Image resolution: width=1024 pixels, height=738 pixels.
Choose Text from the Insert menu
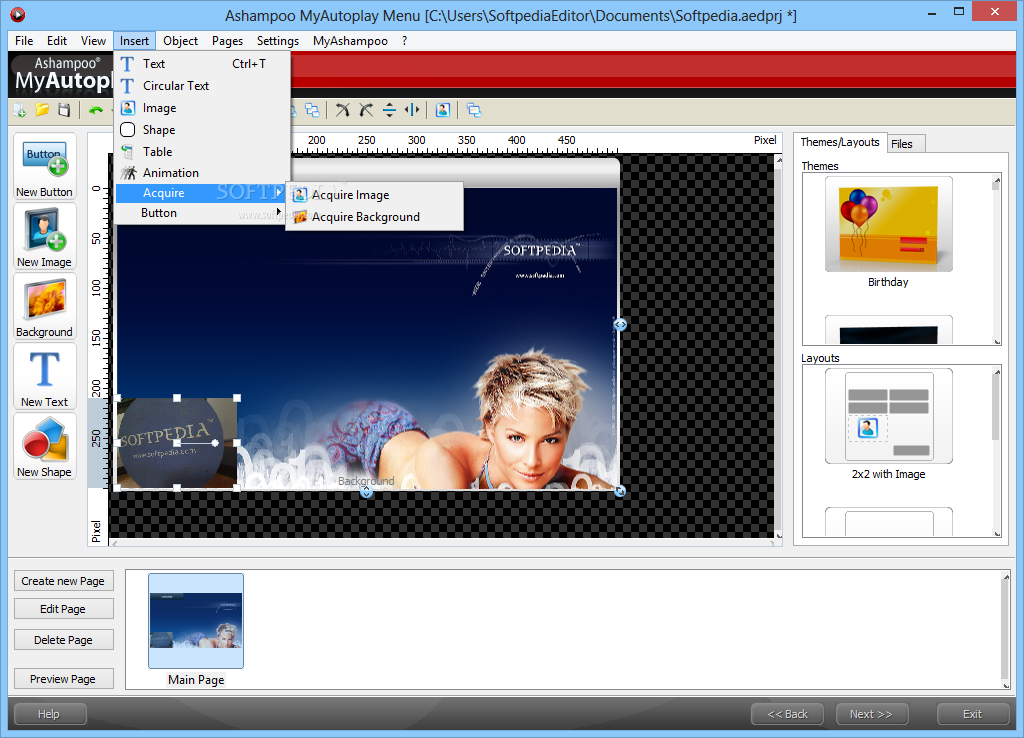[202, 64]
